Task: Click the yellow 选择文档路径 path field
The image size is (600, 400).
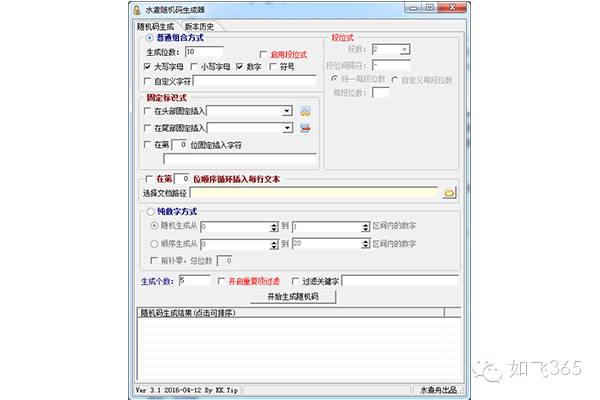Action: (314, 193)
